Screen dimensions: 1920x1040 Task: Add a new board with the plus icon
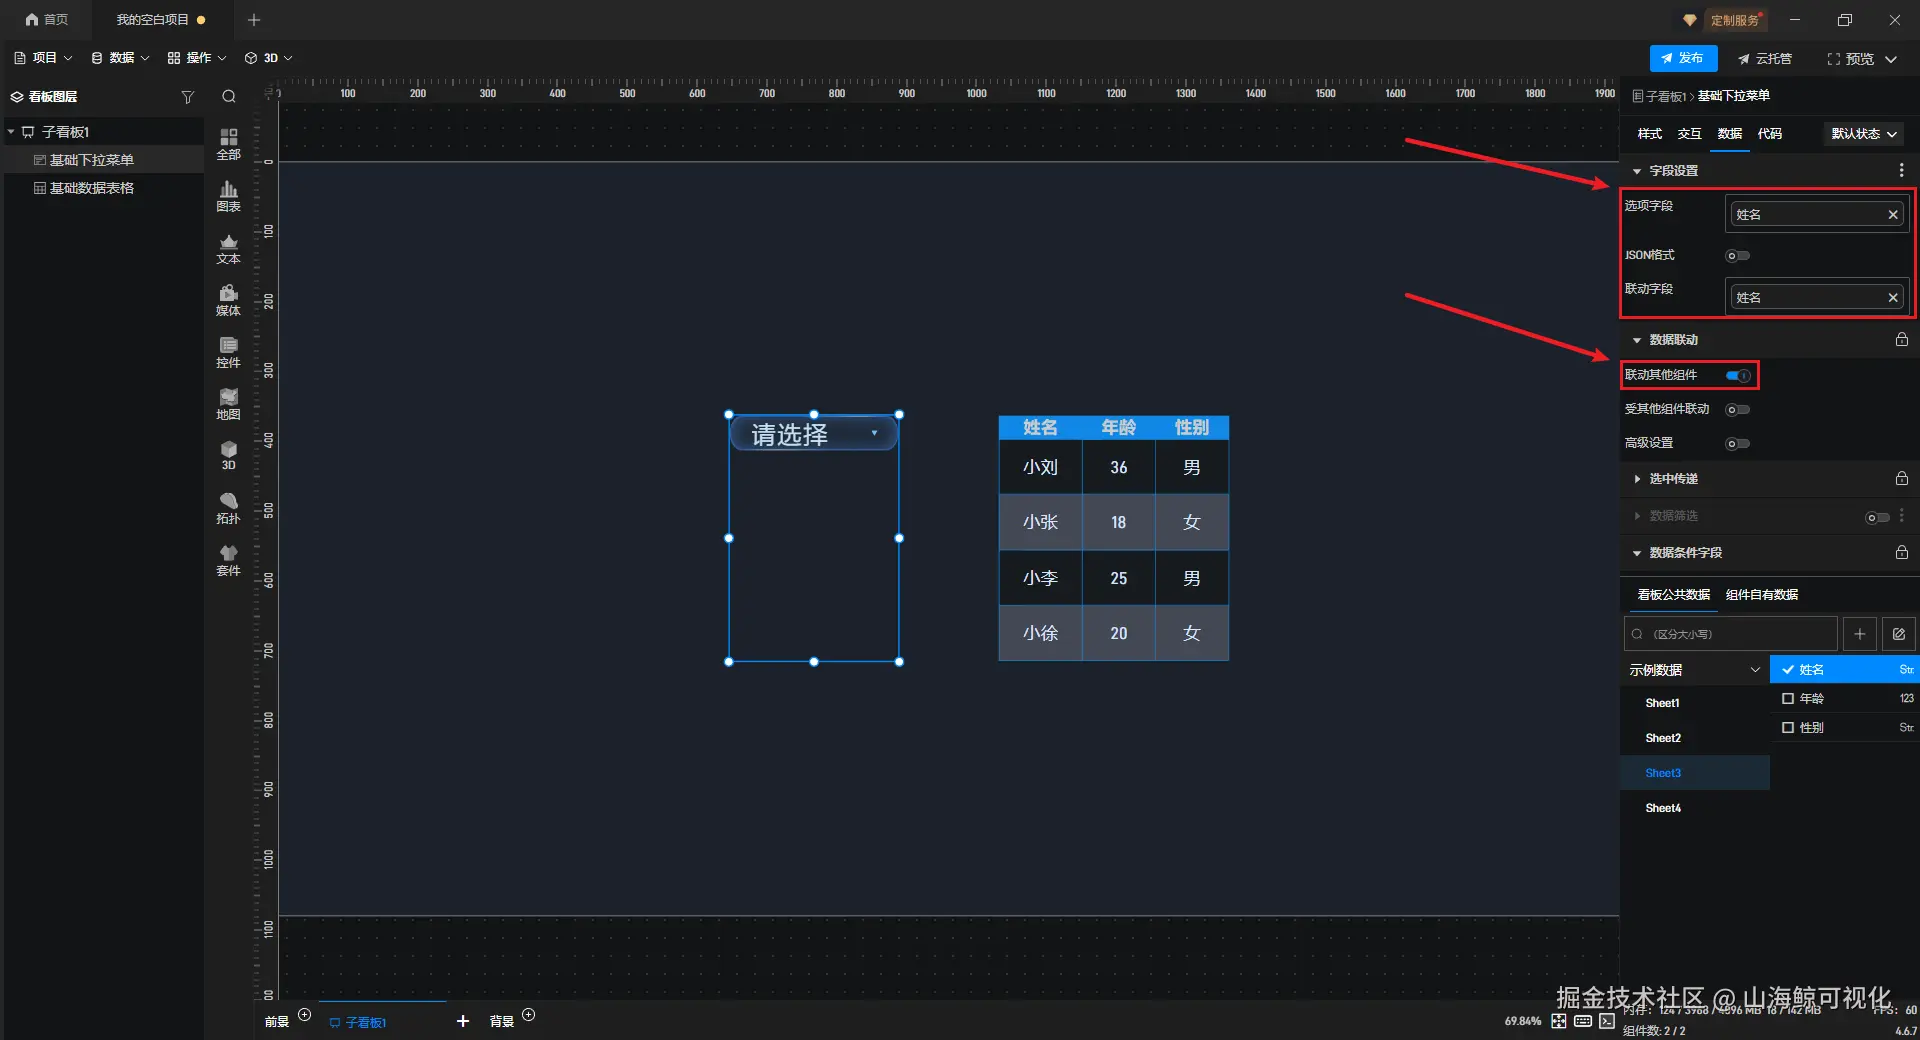pyautogui.click(x=462, y=1021)
